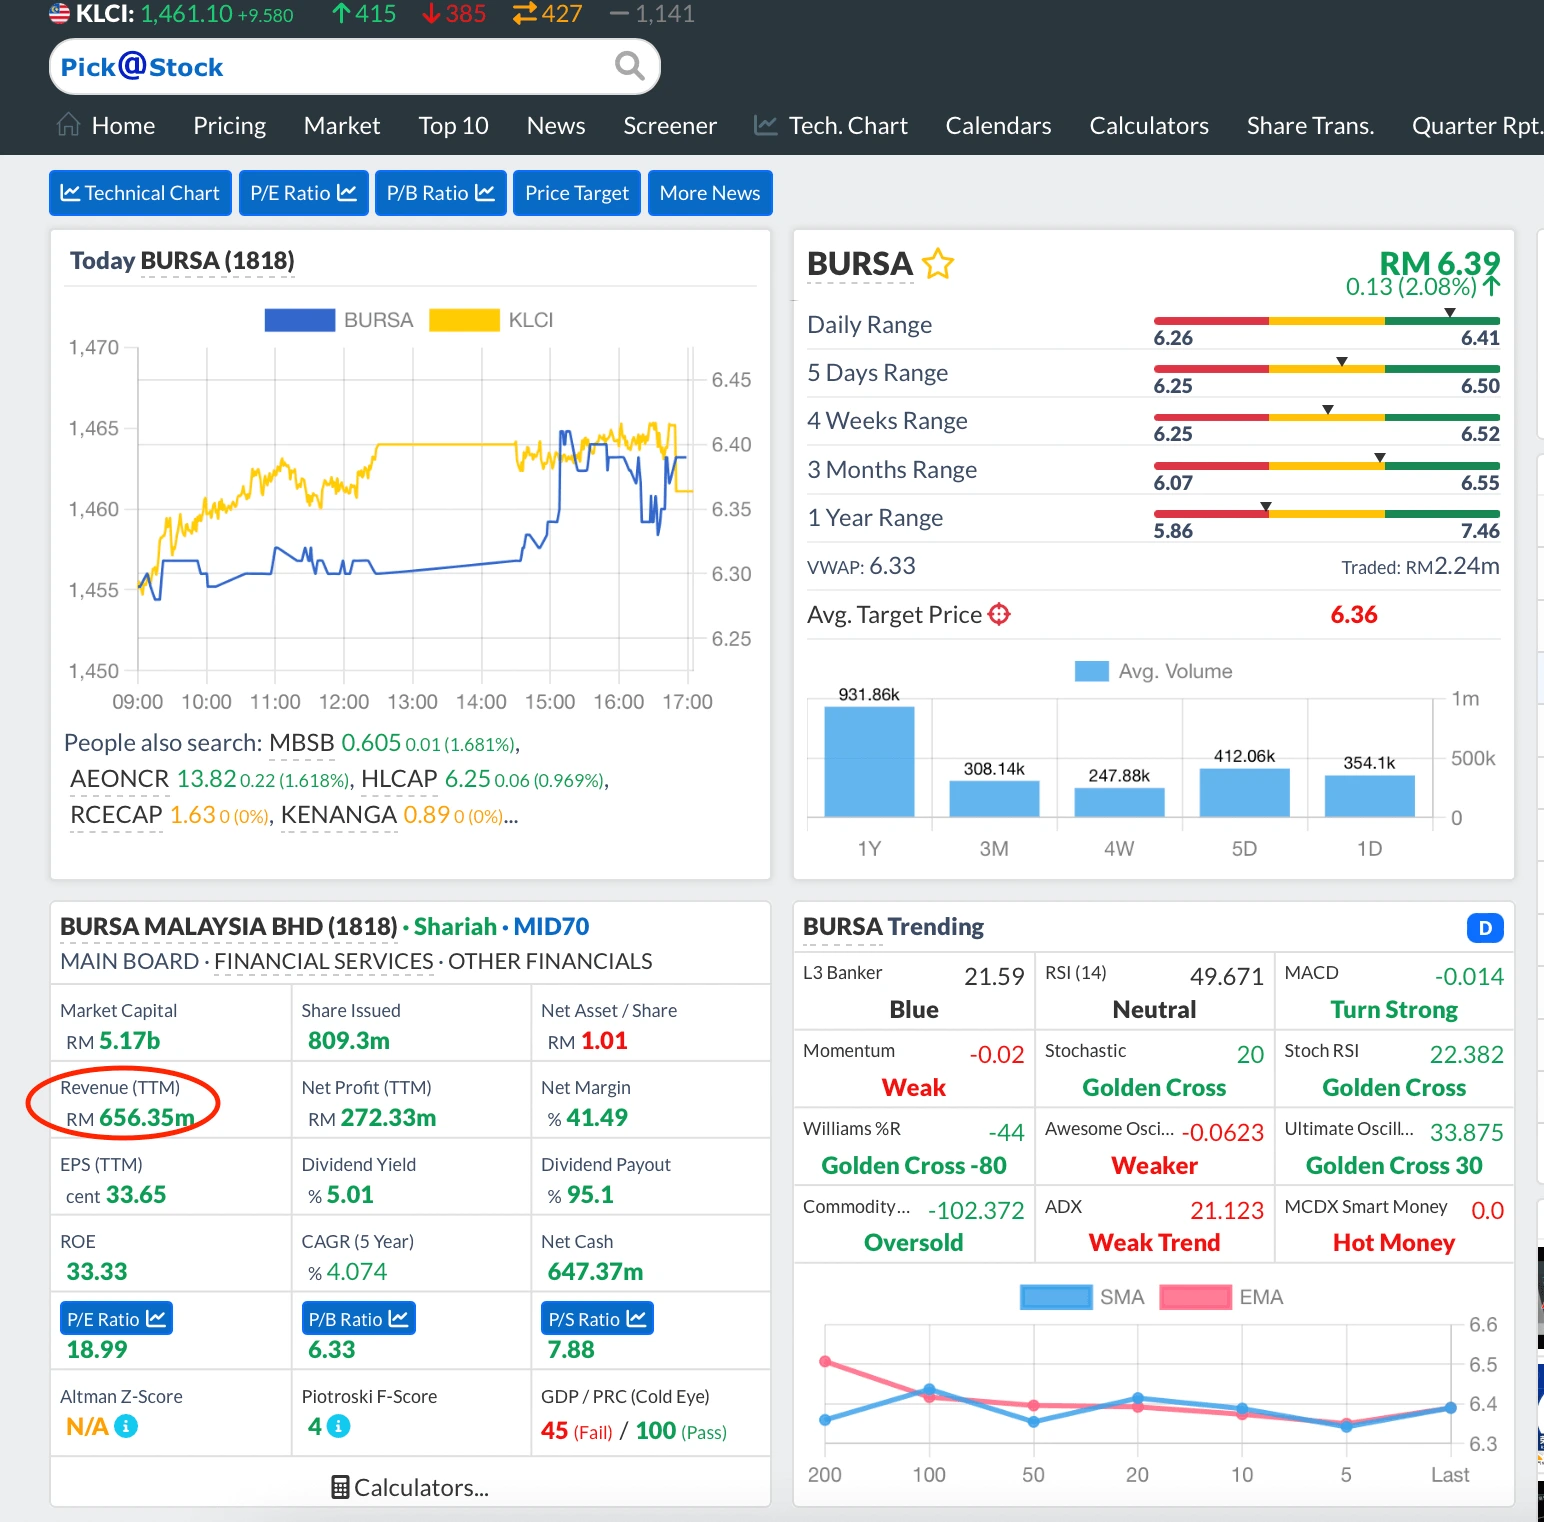Click the 3 Months Range bar
Image resolution: width=1544 pixels, height=1522 pixels.
[x=1326, y=466]
